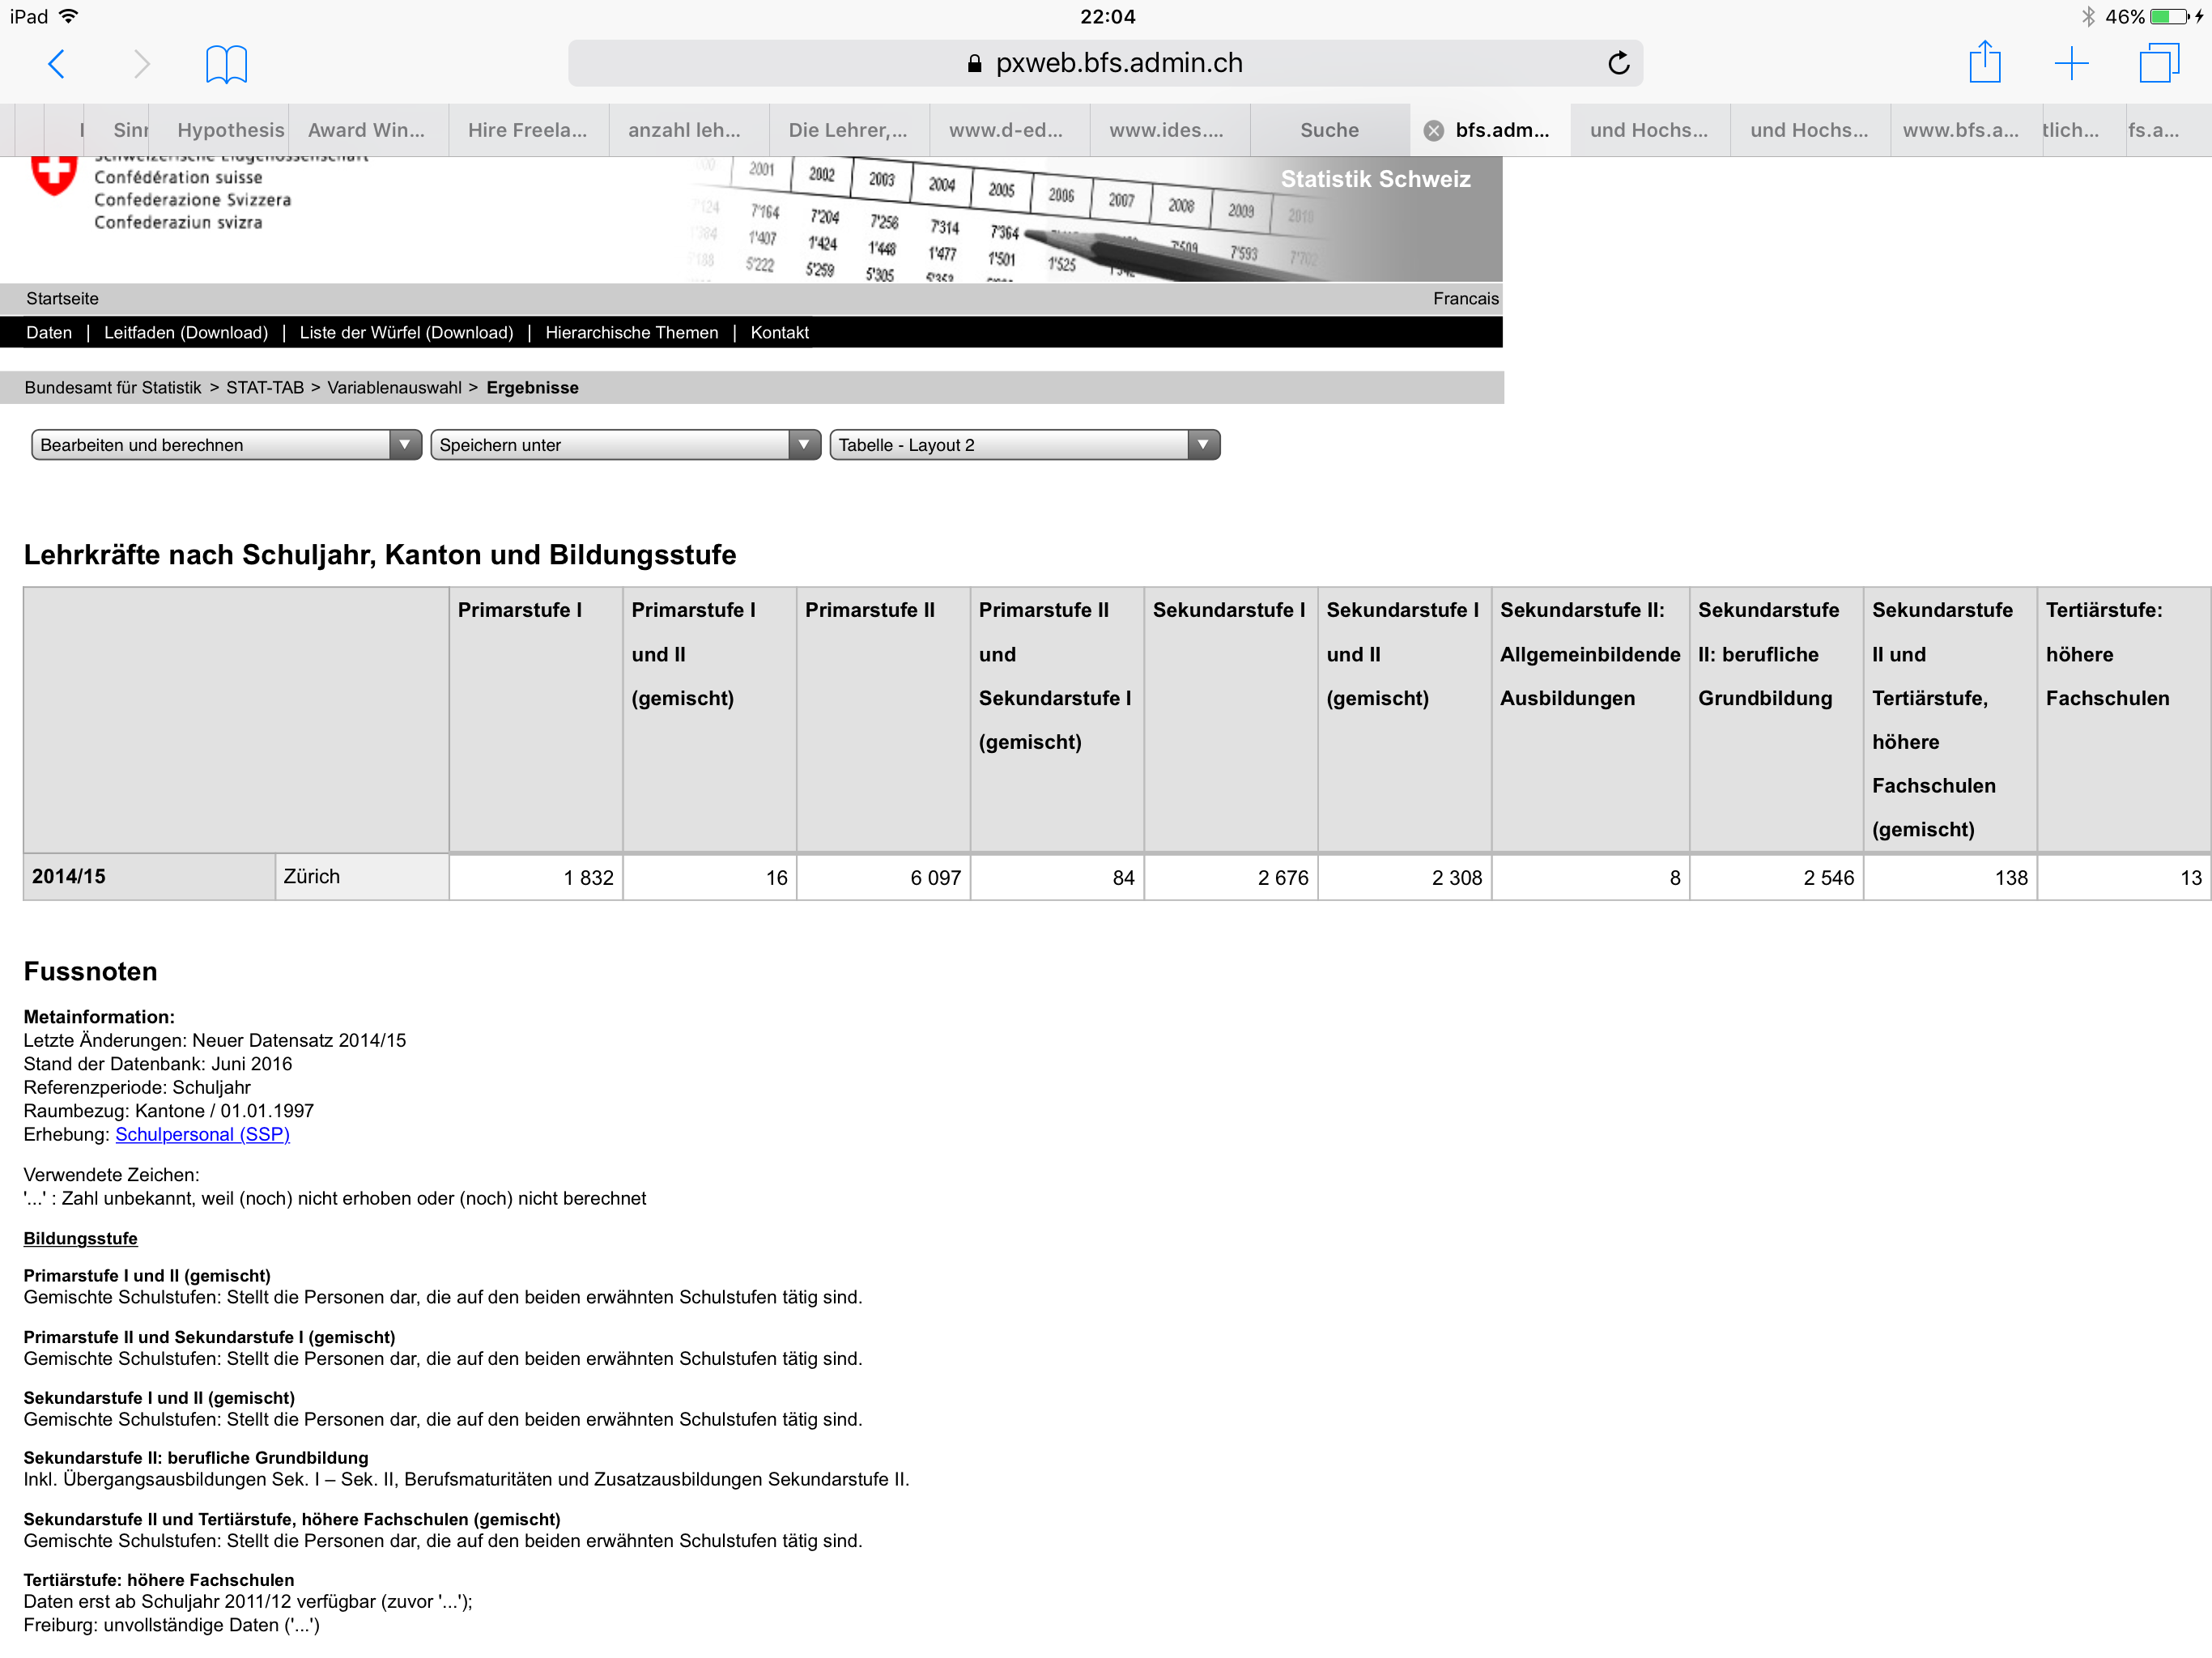Add a new tab with plus icon
The width and height of the screenshot is (2212, 1658).
[x=2071, y=64]
